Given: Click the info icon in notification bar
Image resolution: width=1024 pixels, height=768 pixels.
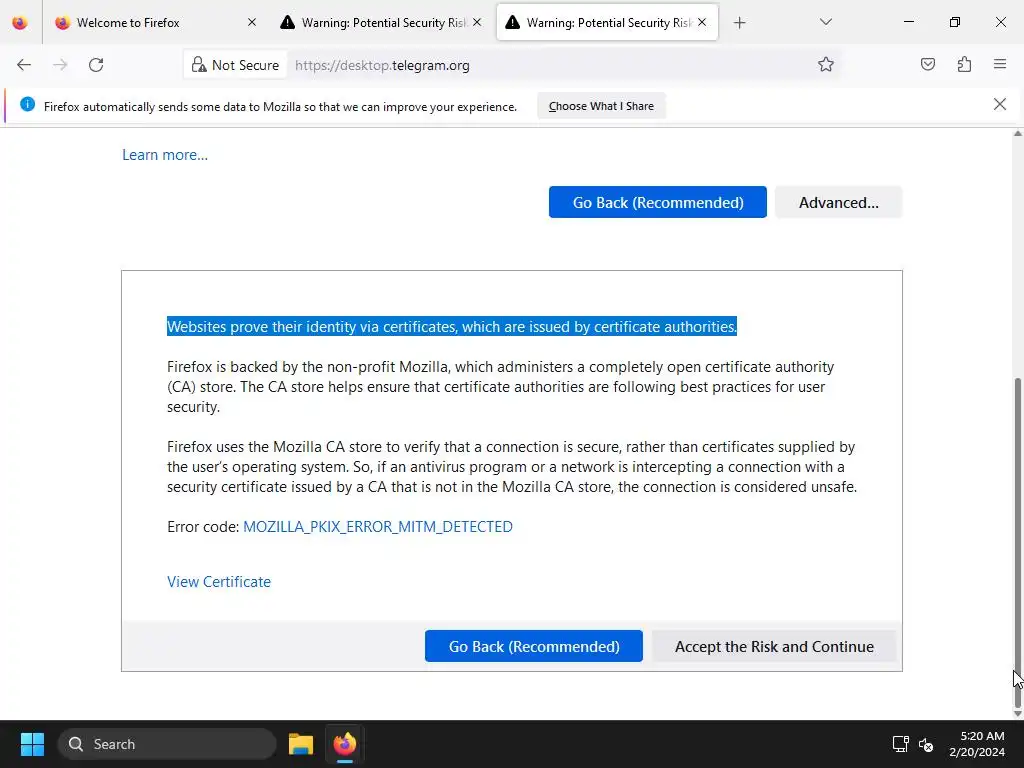Looking at the screenshot, I should coord(27,104).
